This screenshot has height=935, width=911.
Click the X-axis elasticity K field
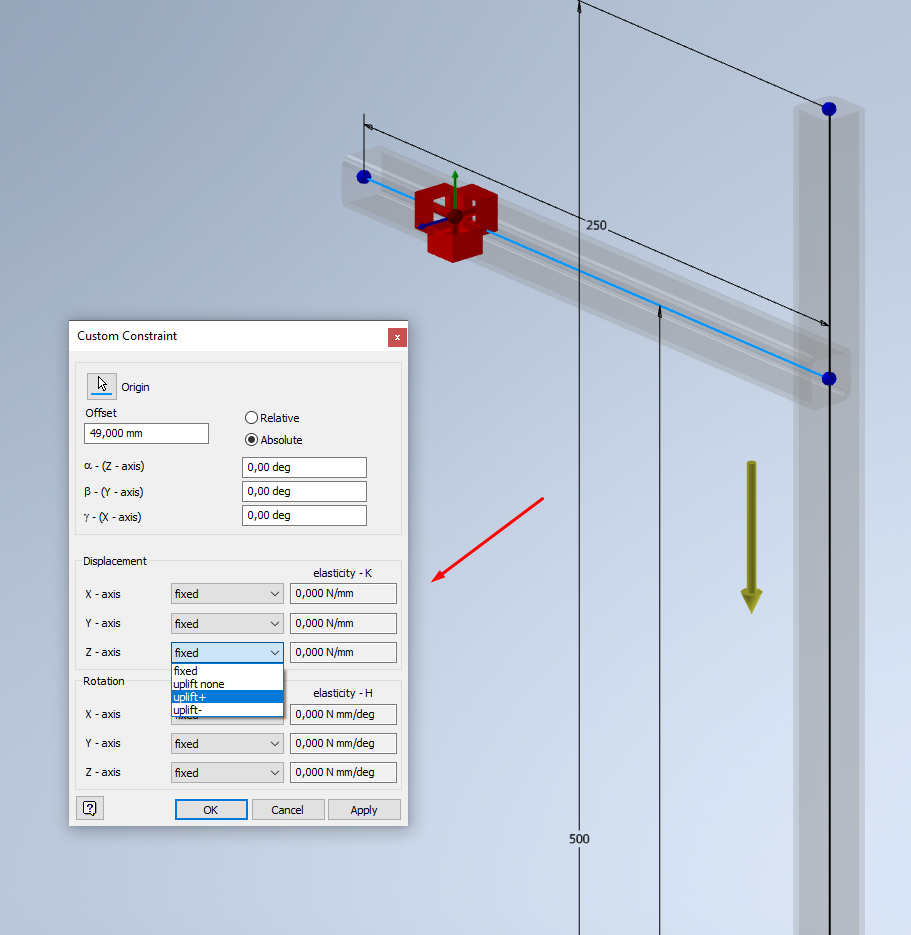[343, 593]
